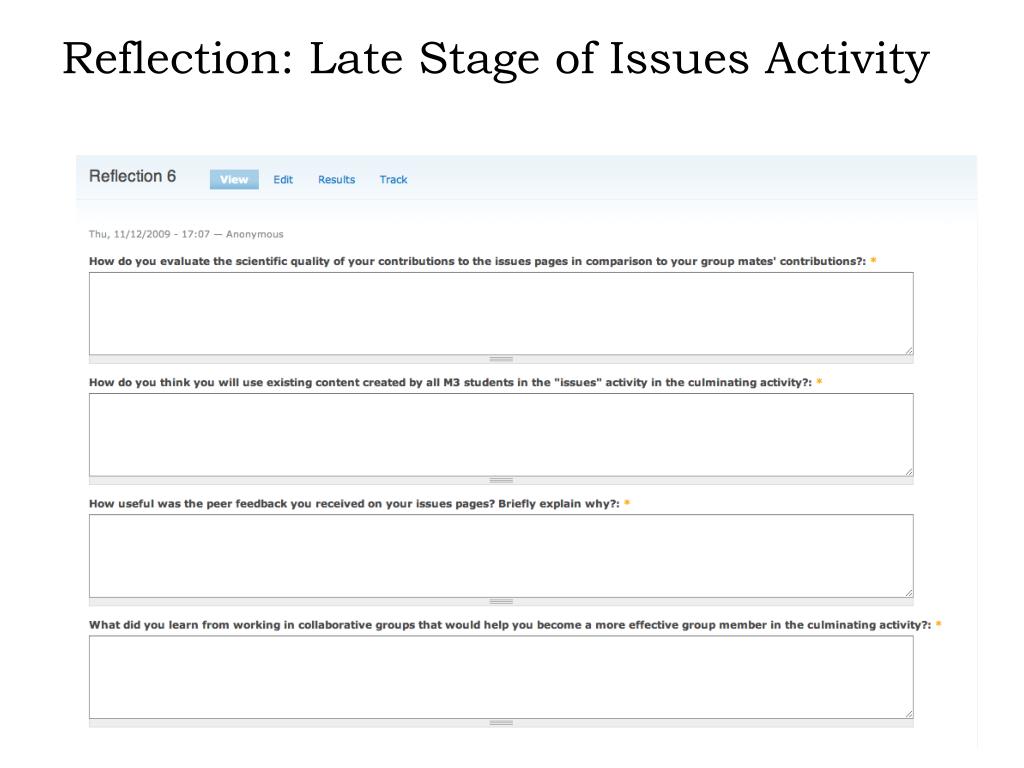Grab the resize grip bar under first text area
This screenshot has height=768, width=1024.
(x=501, y=359)
